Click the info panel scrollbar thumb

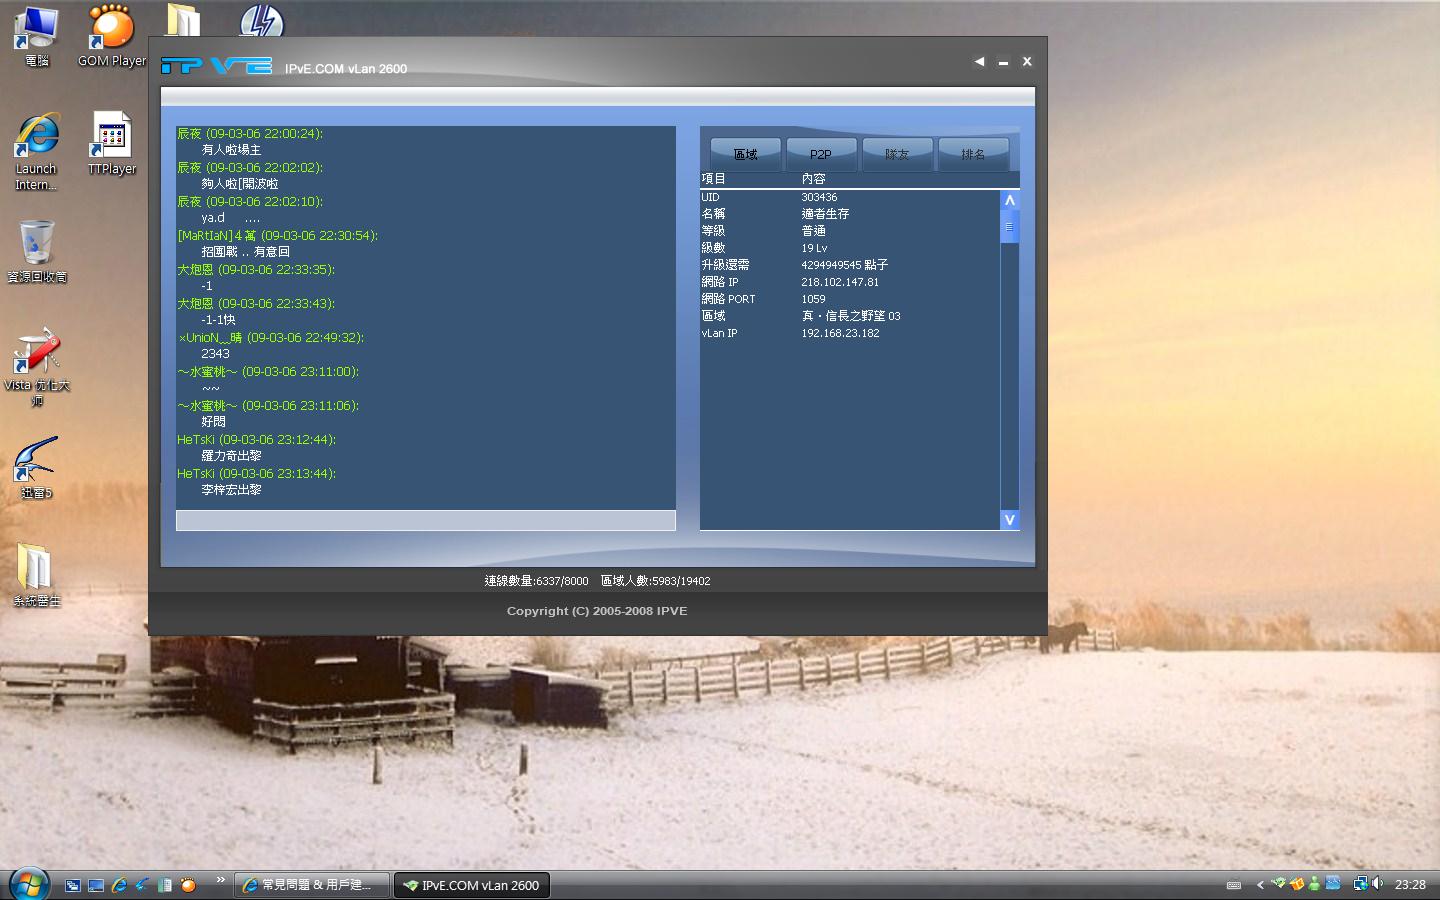pos(1009,227)
